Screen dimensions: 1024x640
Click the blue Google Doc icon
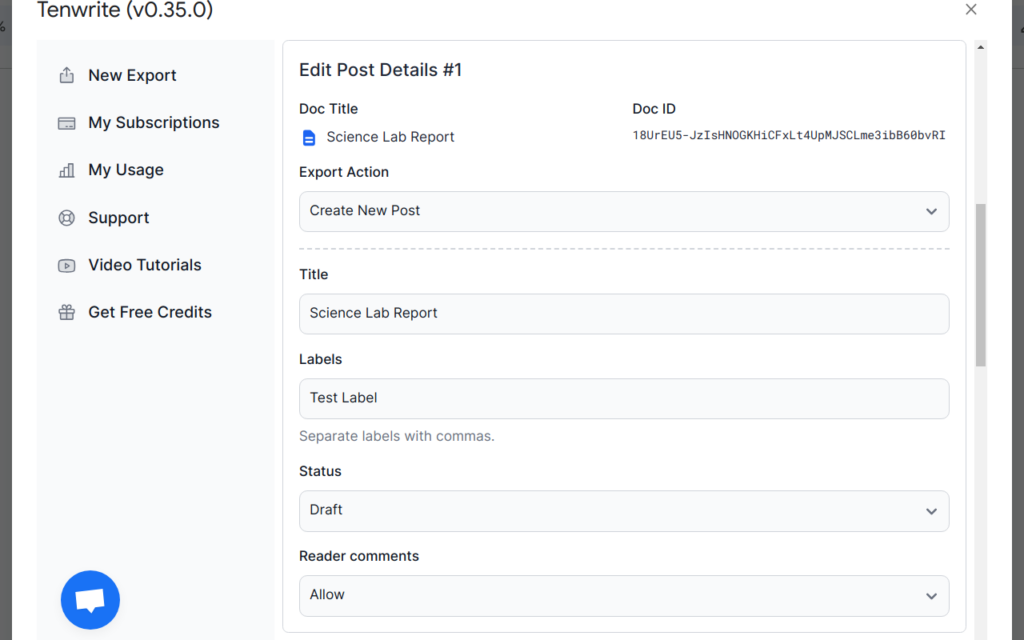click(309, 137)
